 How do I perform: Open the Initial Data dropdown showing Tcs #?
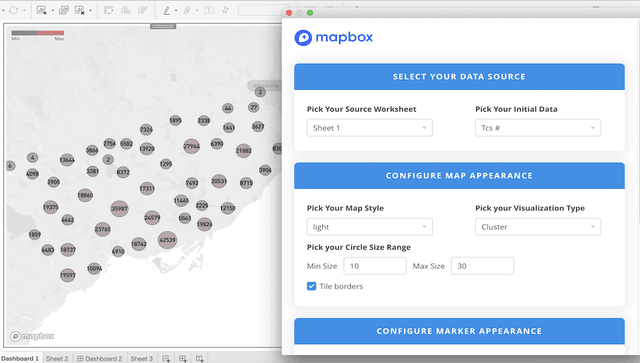coord(538,128)
